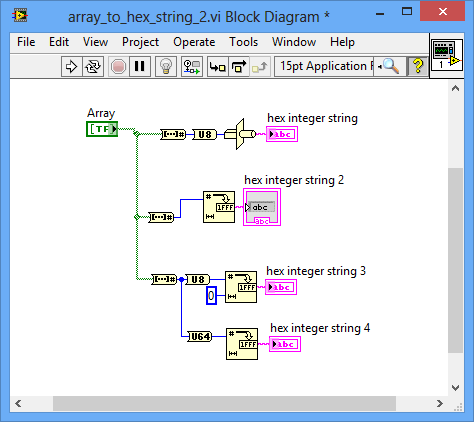Click the vertical scrollbar thumb
The width and height of the screenshot is (474, 422).
click(456, 260)
